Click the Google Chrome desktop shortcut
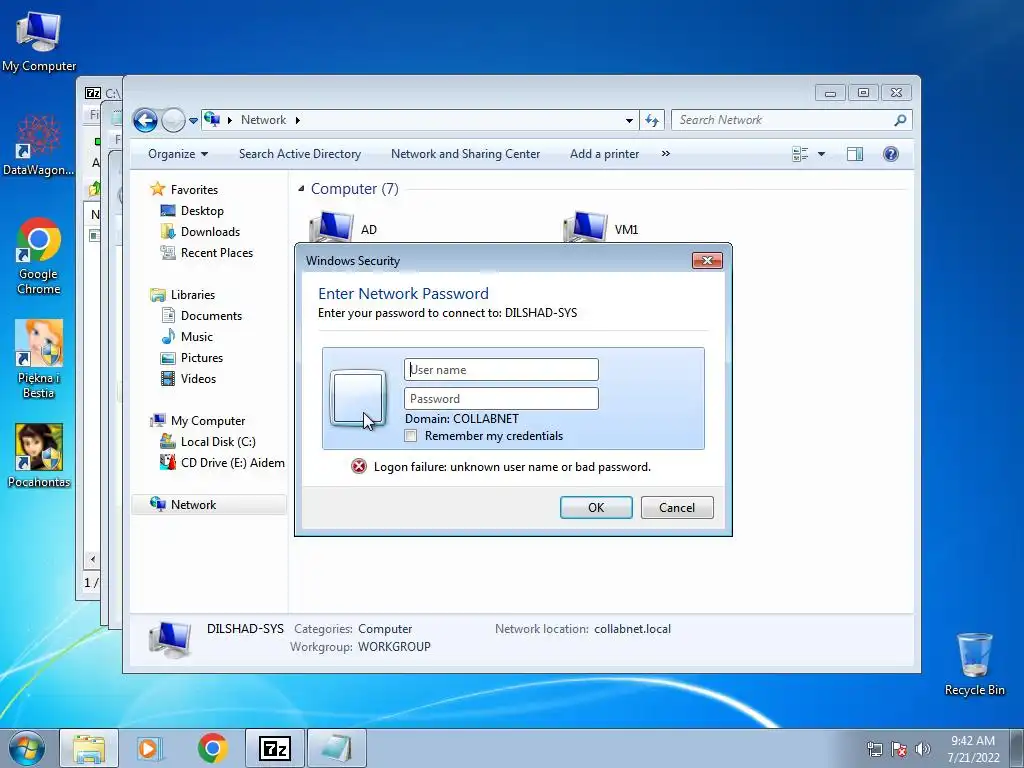The image size is (1024, 768). coord(39,256)
